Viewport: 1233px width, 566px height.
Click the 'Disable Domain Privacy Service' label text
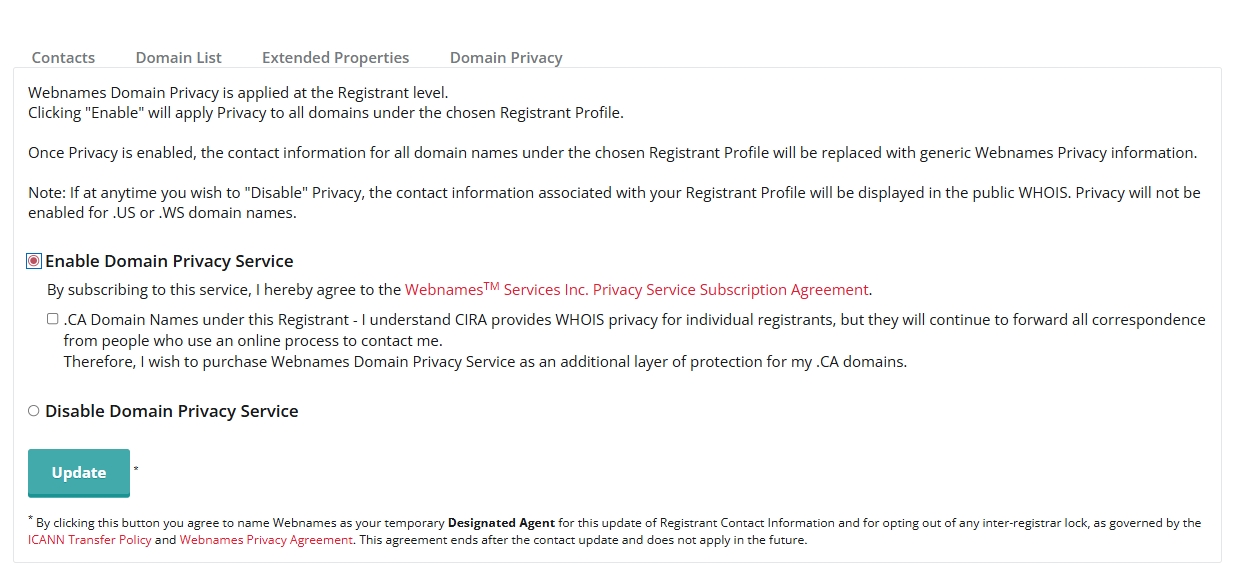[172, 411]
